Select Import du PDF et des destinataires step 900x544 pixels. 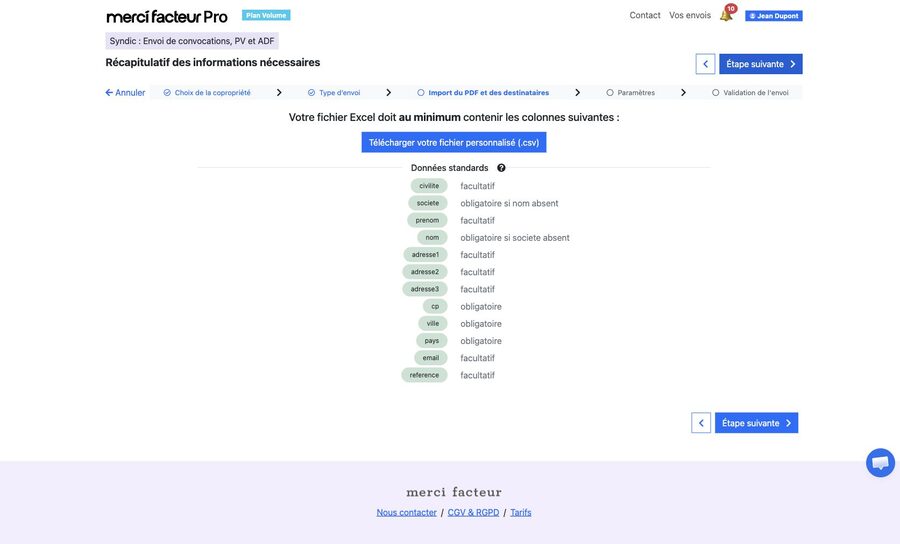point(483,92)
